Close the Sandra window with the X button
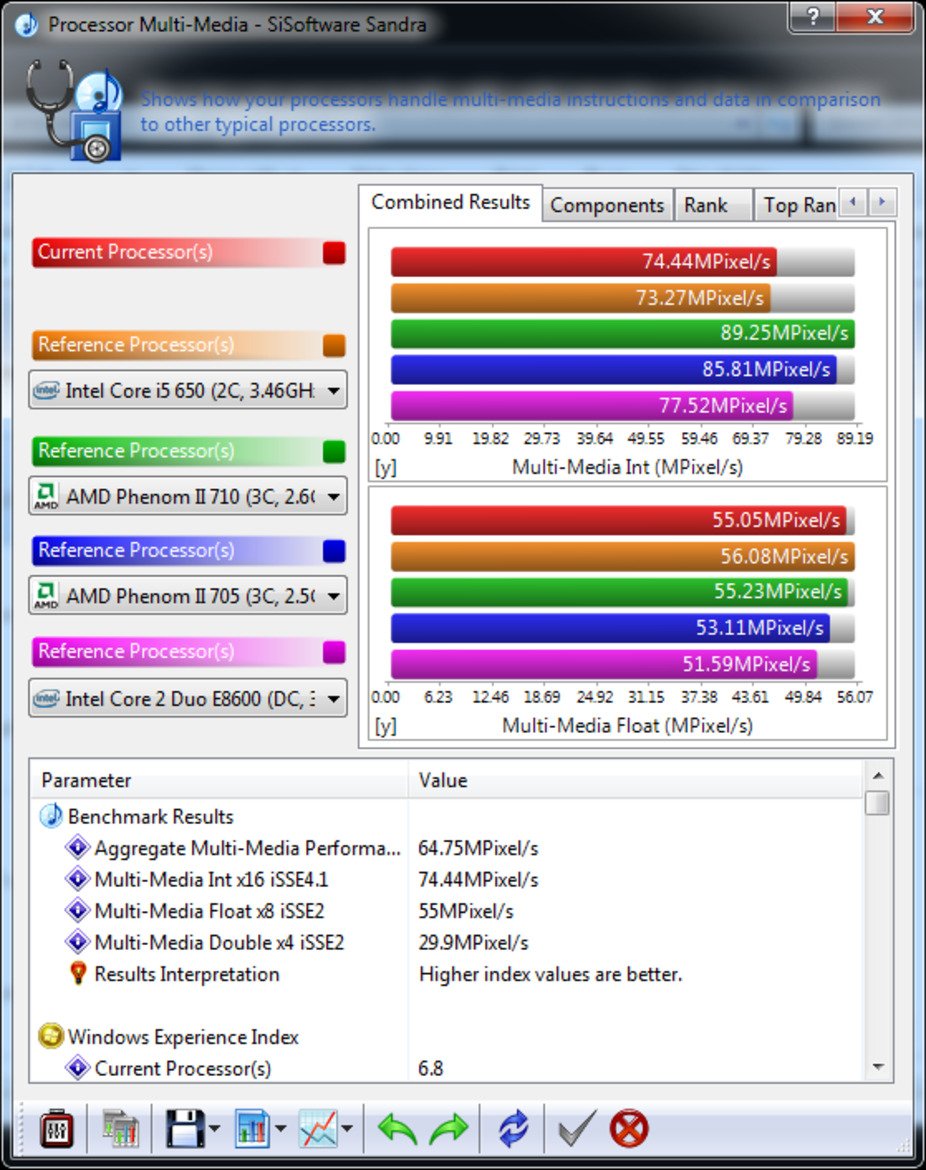 click(x=875, y=16)
